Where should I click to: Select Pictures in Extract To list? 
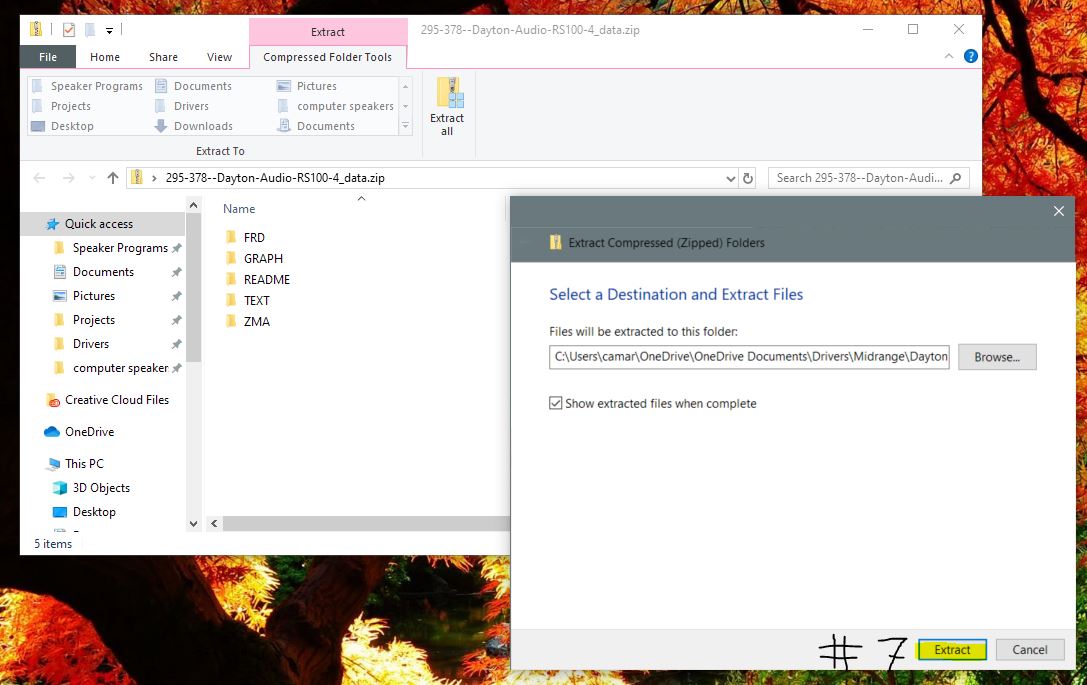306,86
